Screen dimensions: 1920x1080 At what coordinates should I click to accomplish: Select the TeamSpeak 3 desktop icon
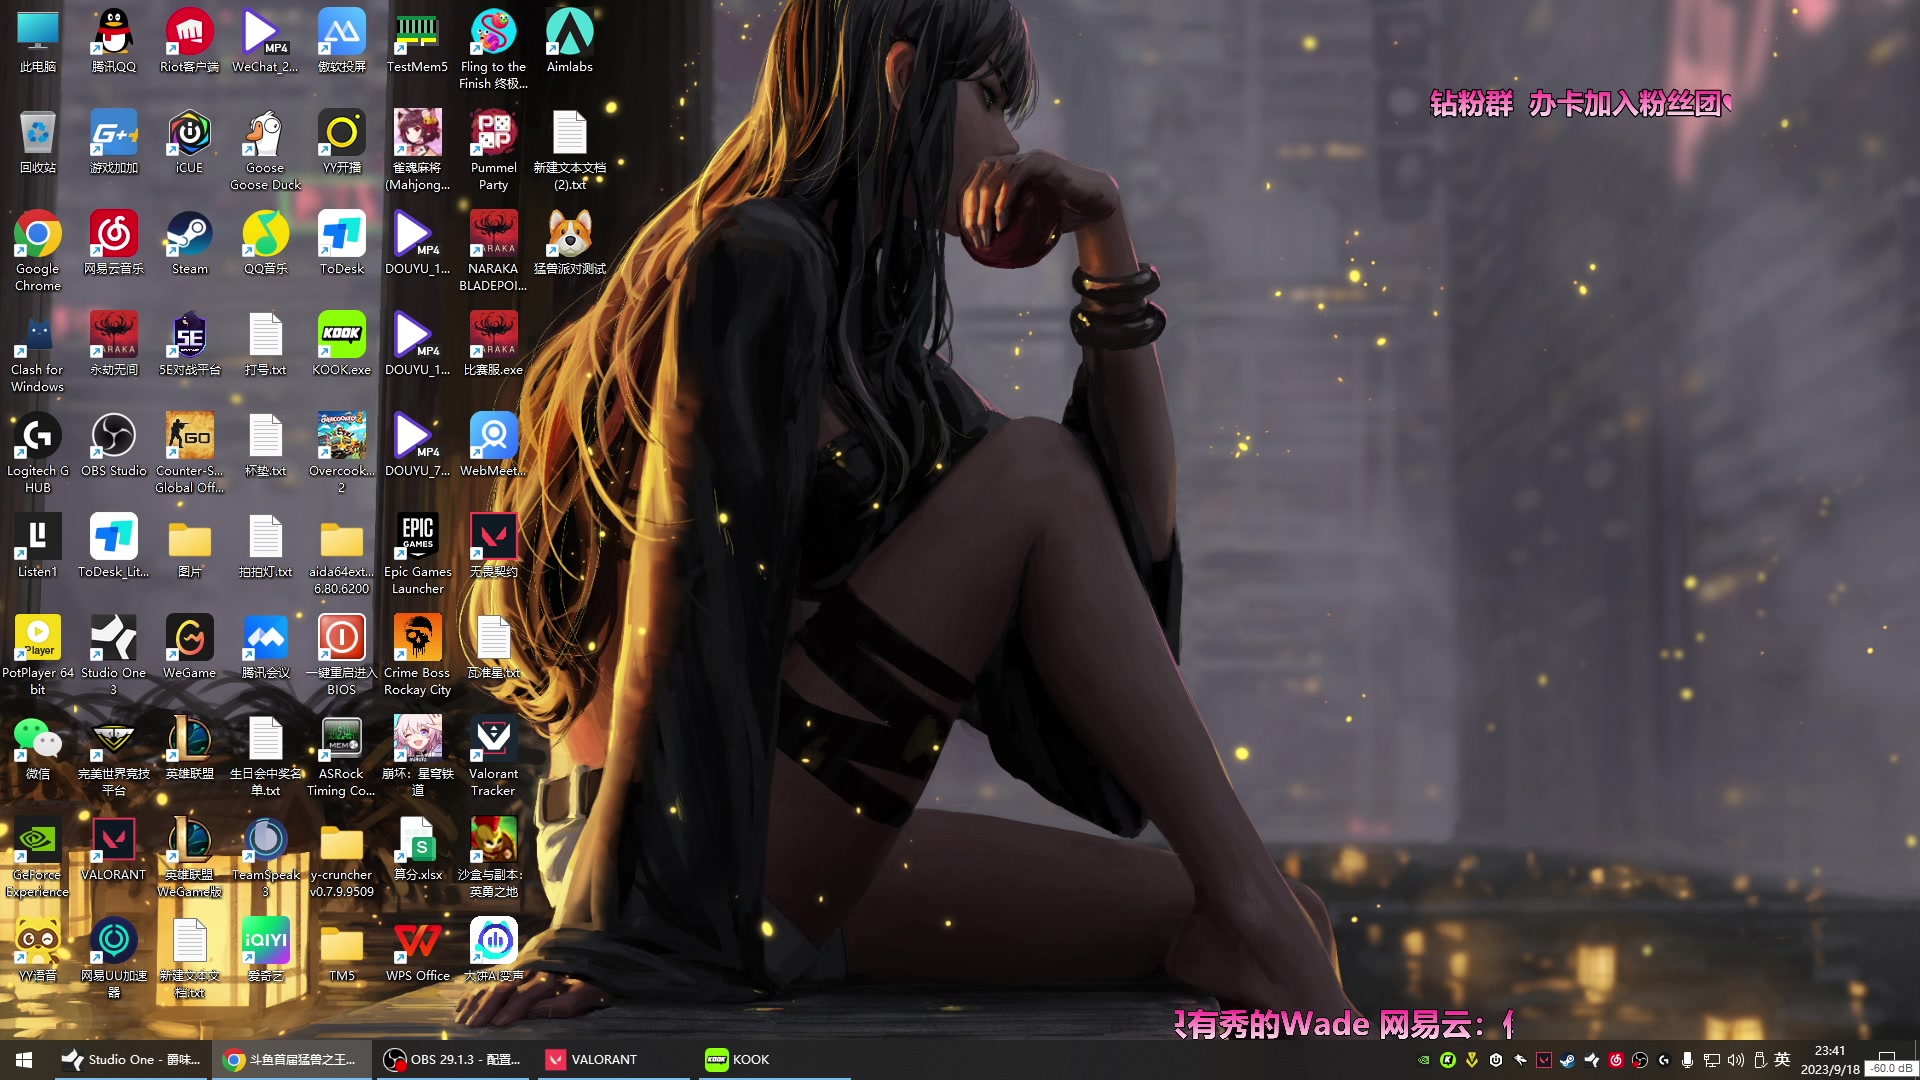point(266,857)
